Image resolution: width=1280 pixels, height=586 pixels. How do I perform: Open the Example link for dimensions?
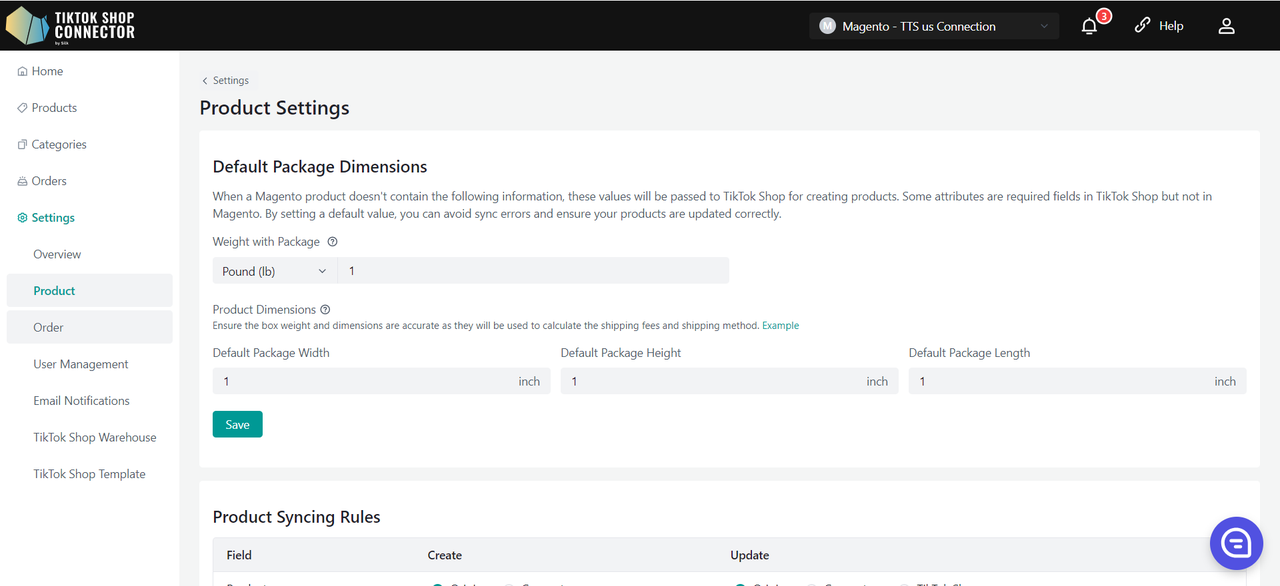coord(780,326)
